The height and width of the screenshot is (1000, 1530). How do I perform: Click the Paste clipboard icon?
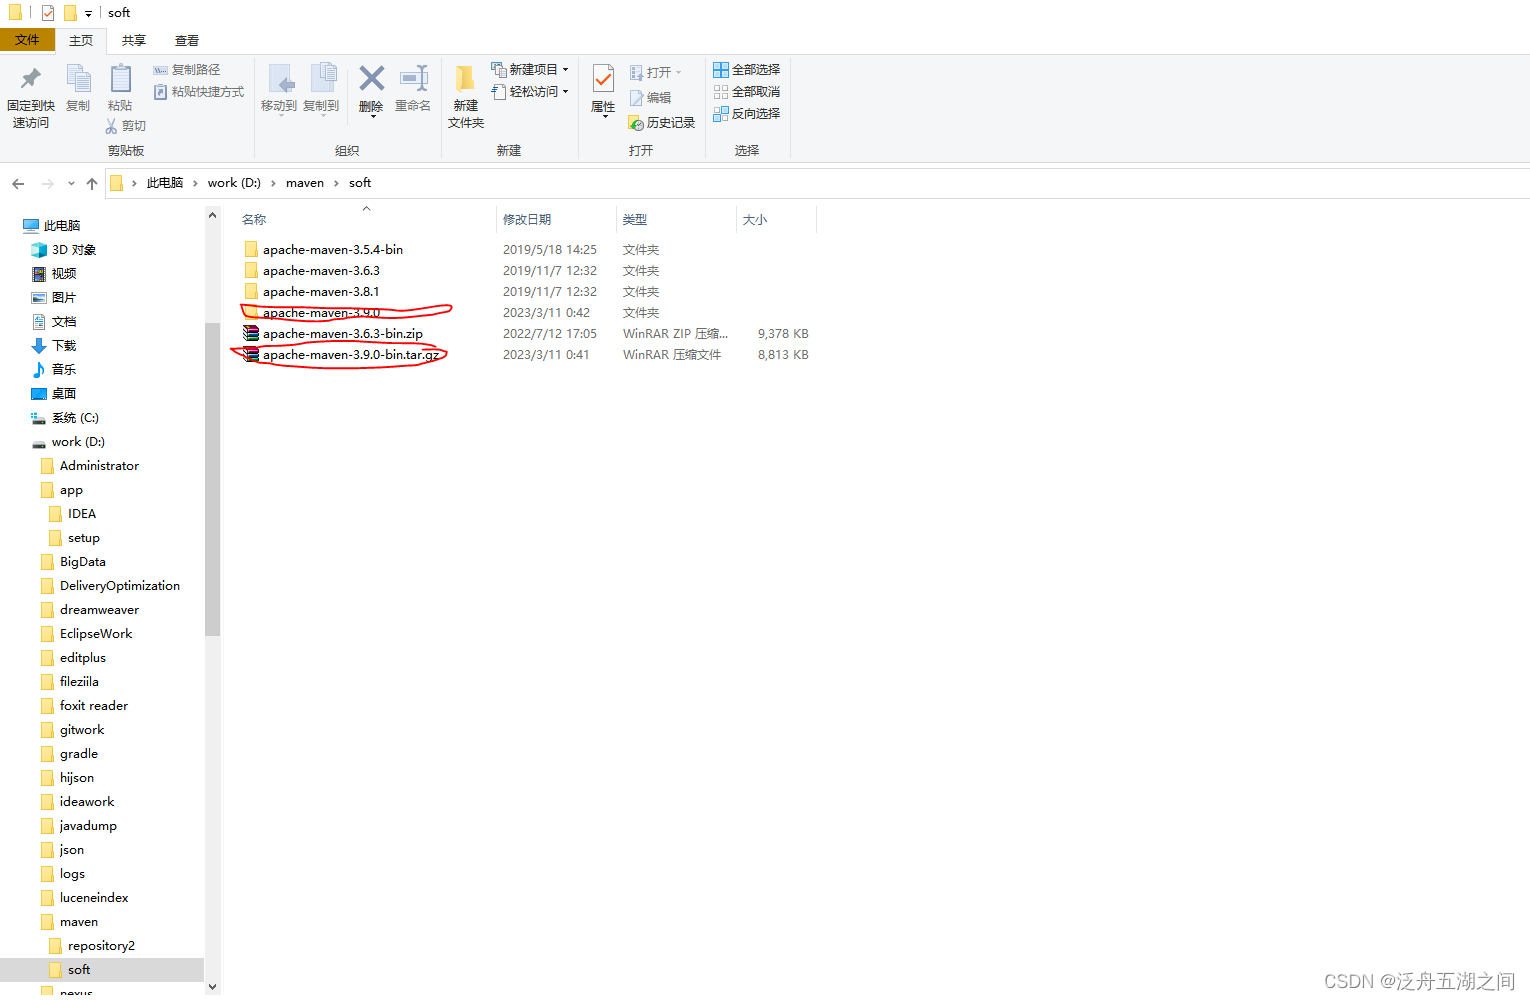[120, 78]
